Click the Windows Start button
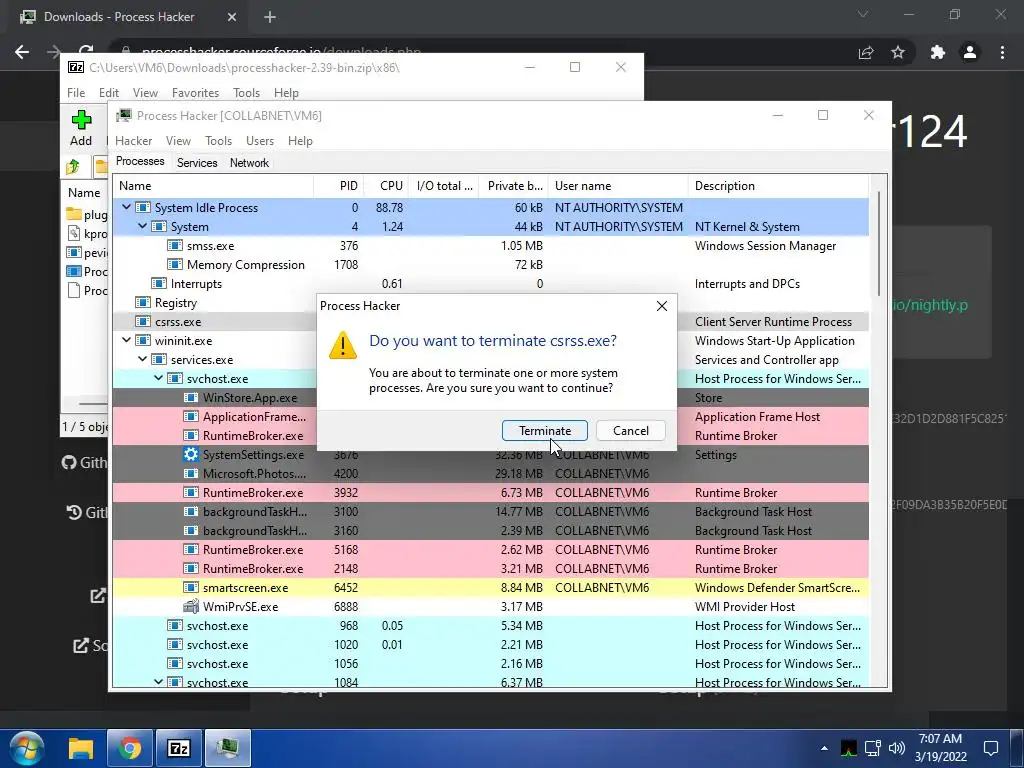This screenshot has width=1024, height=768. [x=26, y=748]
